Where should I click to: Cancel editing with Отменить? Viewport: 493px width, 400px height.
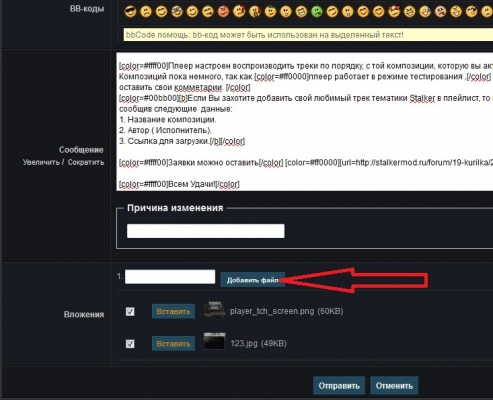[394, 386]
